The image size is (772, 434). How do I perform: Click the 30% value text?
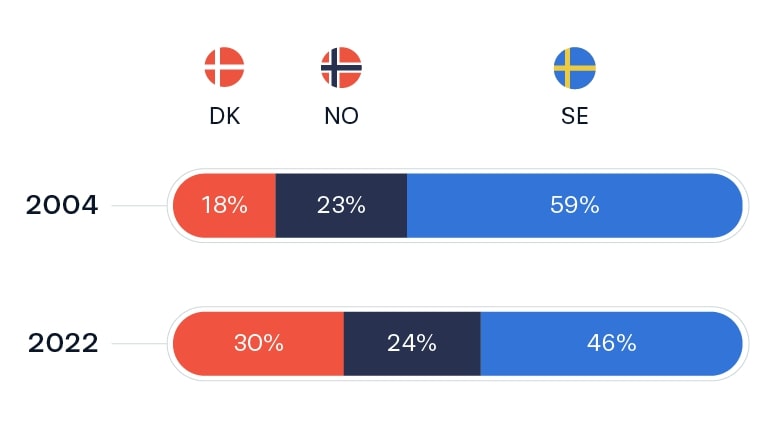click(x=259, y=343)
